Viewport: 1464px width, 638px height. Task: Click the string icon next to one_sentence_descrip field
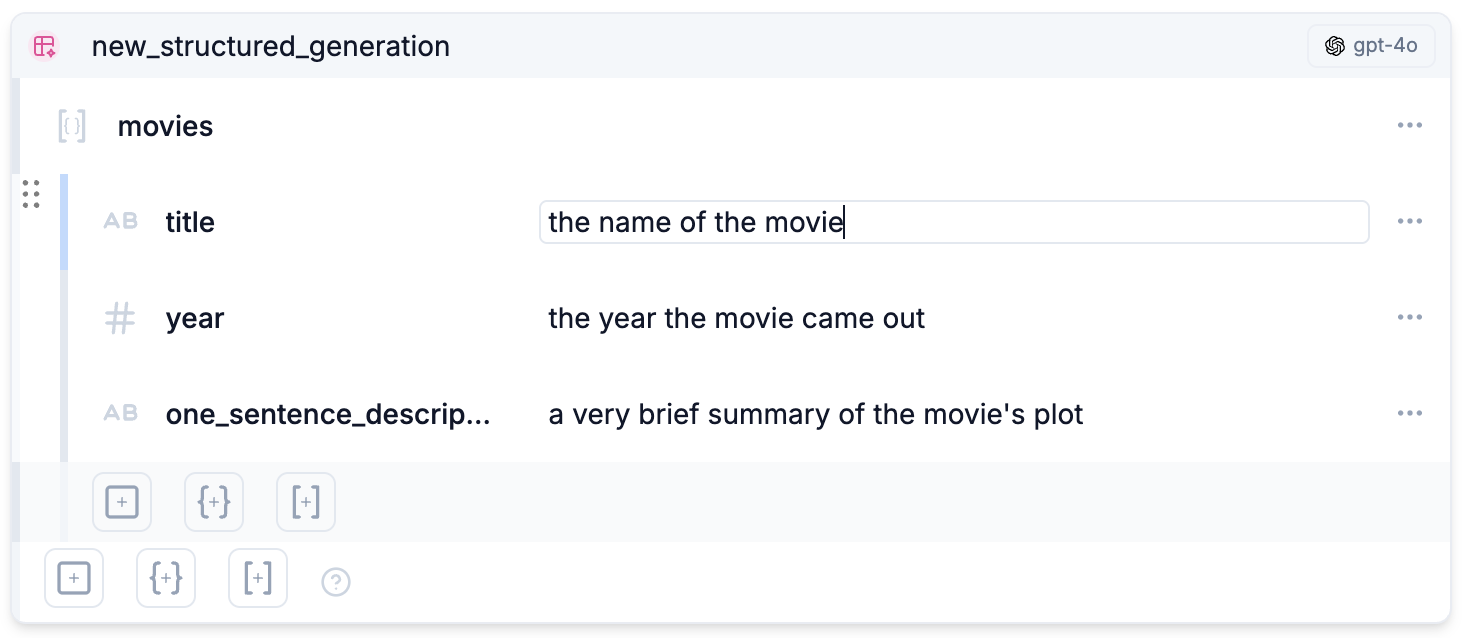119,414
